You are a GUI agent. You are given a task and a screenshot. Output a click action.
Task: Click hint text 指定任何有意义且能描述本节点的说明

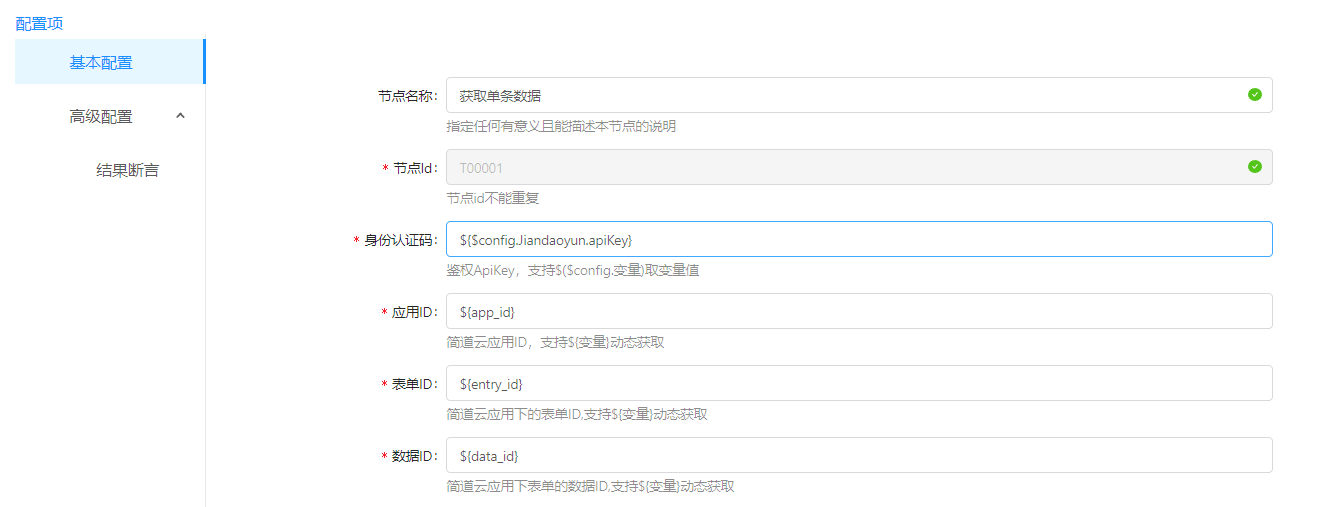[x=561, y=126]
